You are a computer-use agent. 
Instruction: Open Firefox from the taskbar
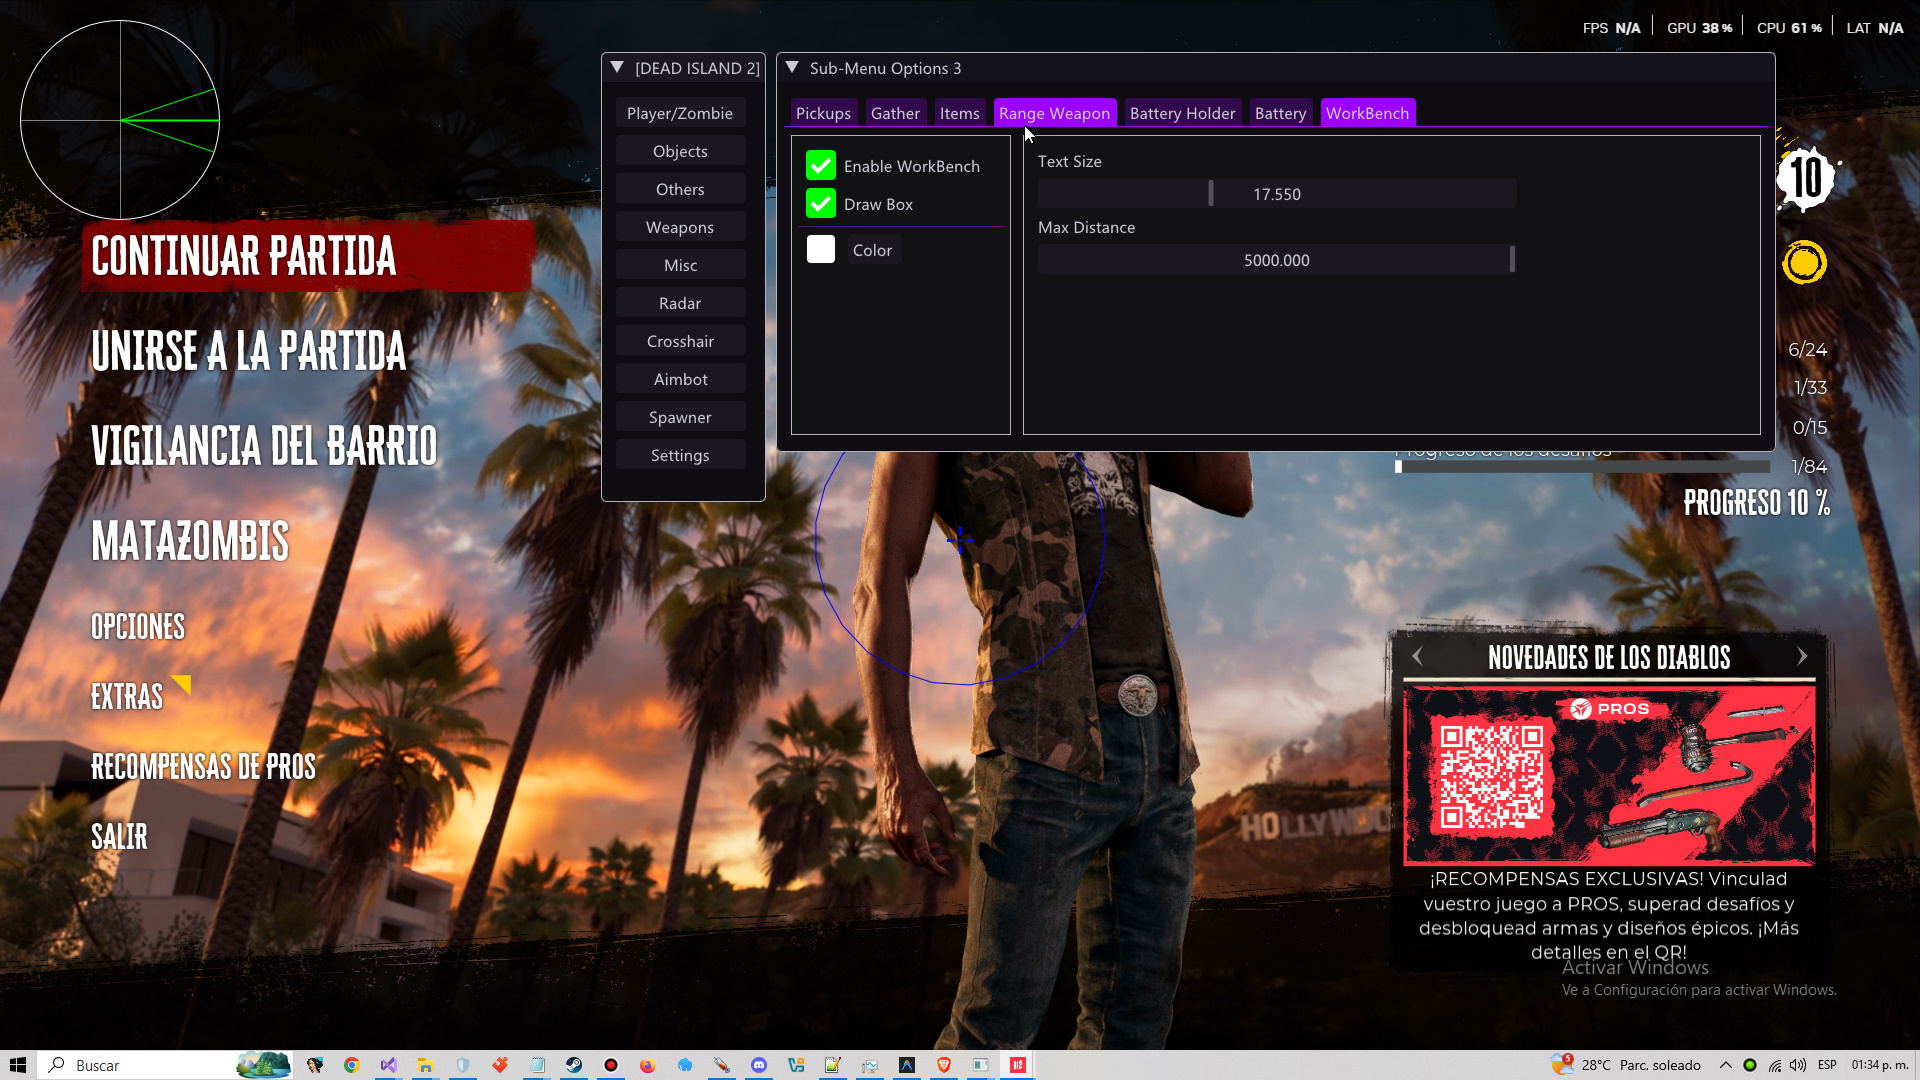pyautogui.click(x=646, y=1065)
